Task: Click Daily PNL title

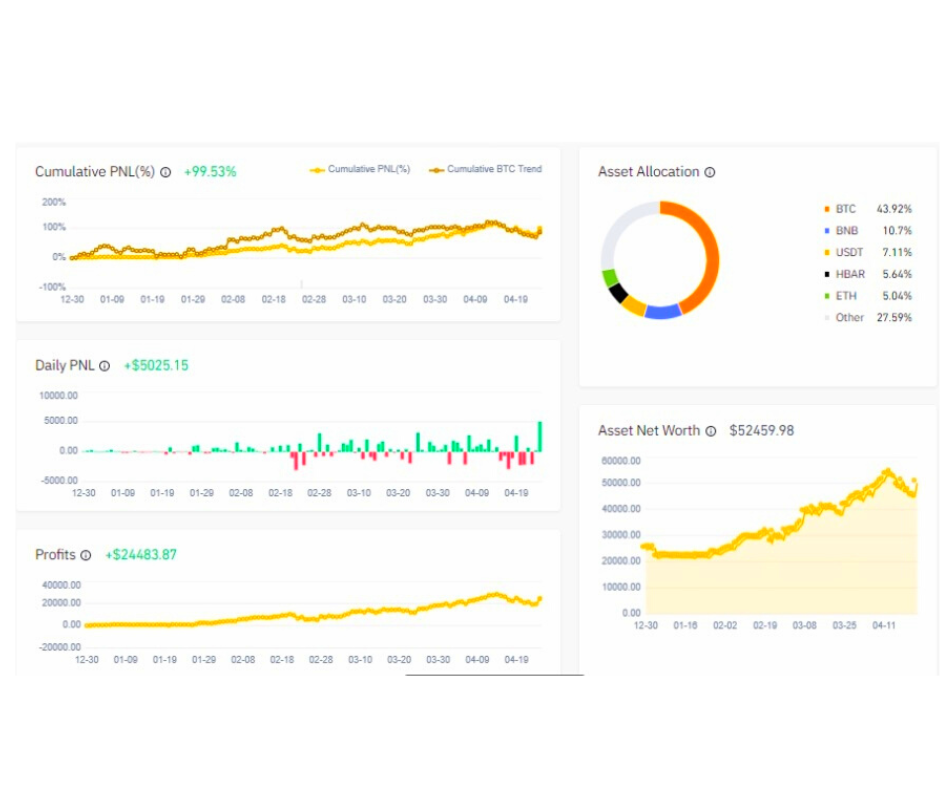Action: [65, 366]
